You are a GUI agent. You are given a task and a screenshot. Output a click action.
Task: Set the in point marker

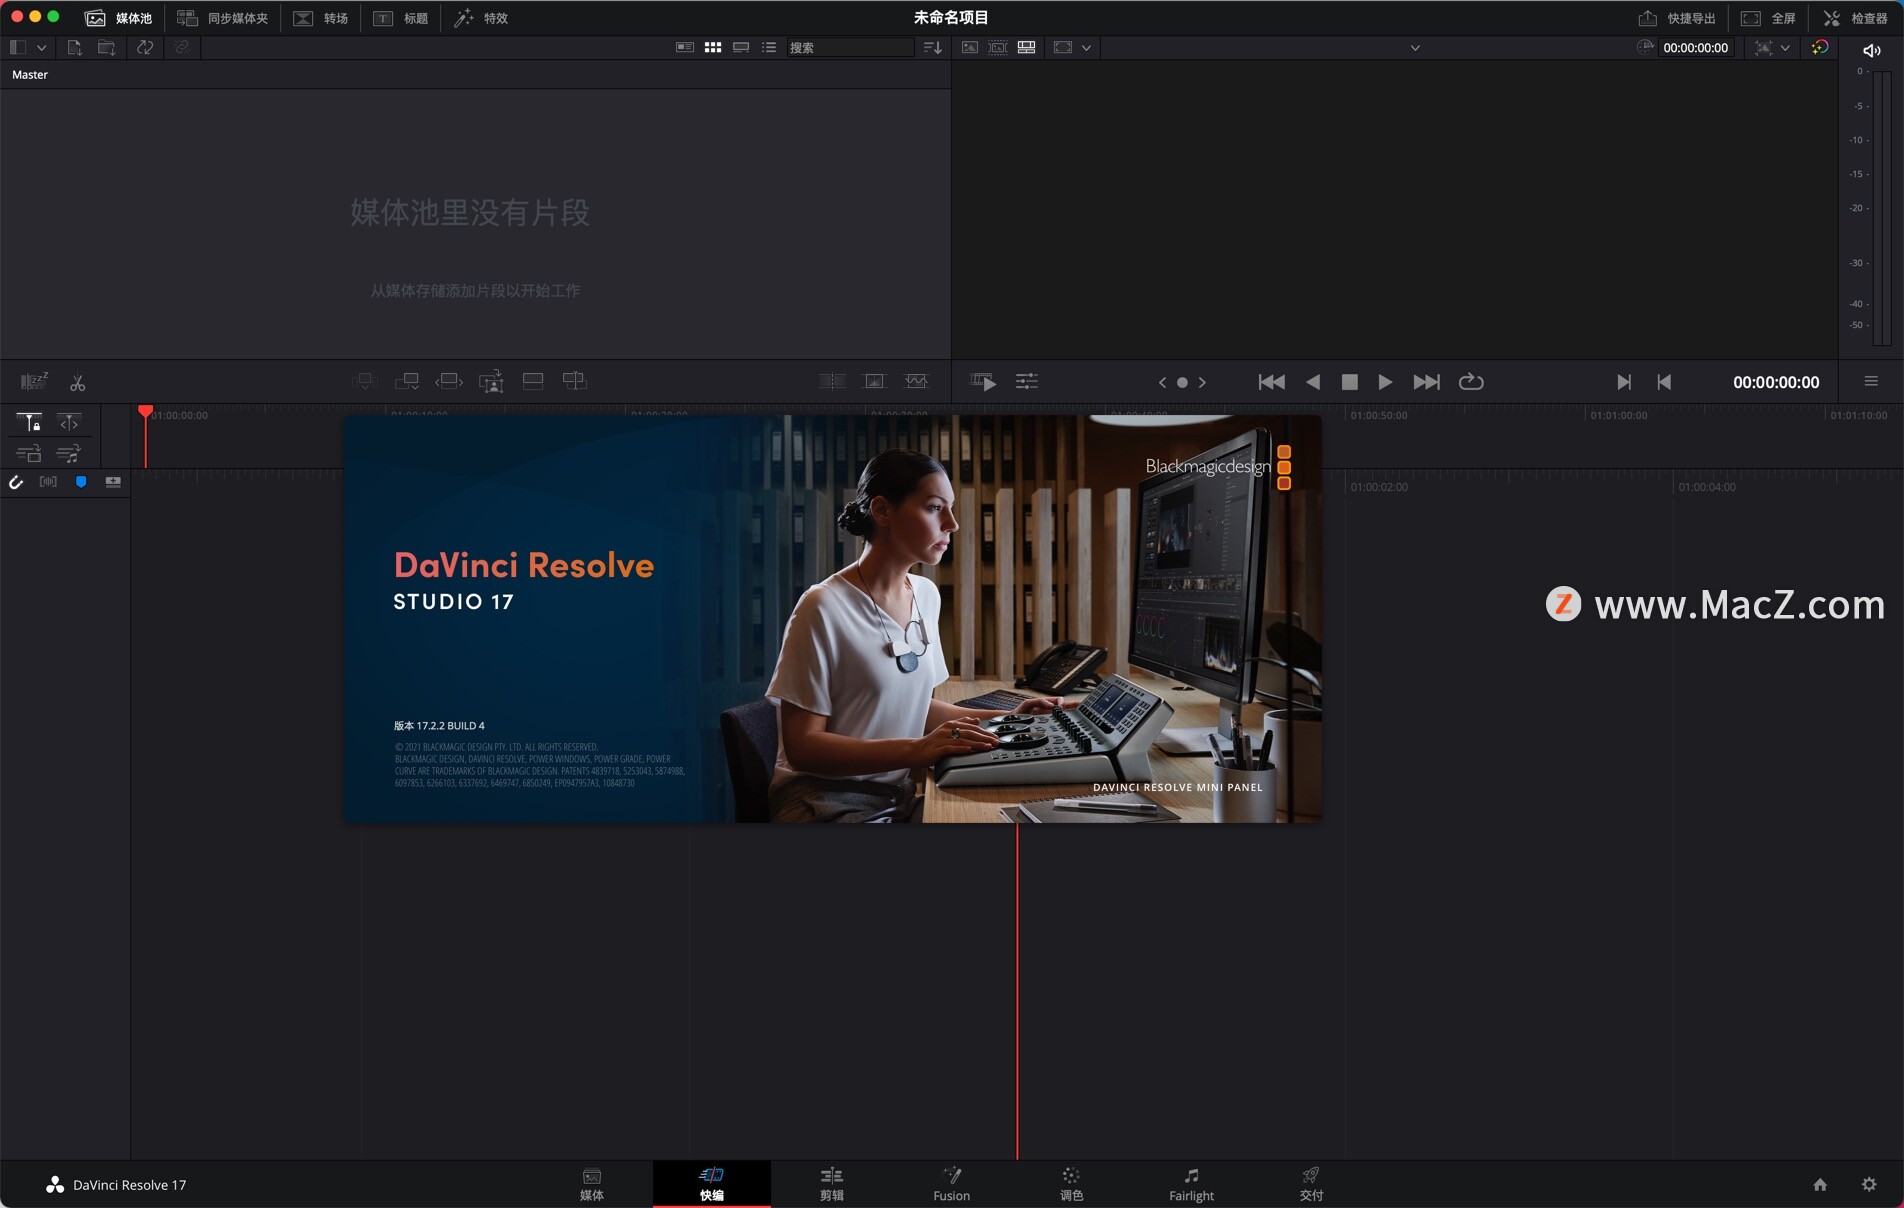(1624, 382)
